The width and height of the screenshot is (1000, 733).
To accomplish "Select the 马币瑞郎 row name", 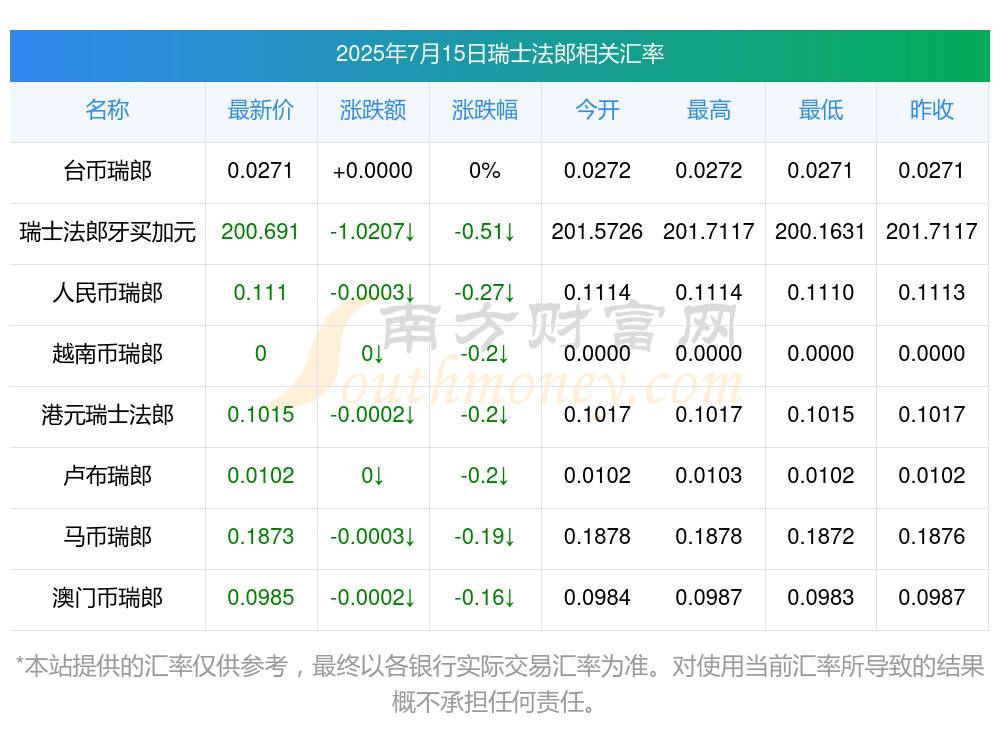I will (x=107, y=537).
